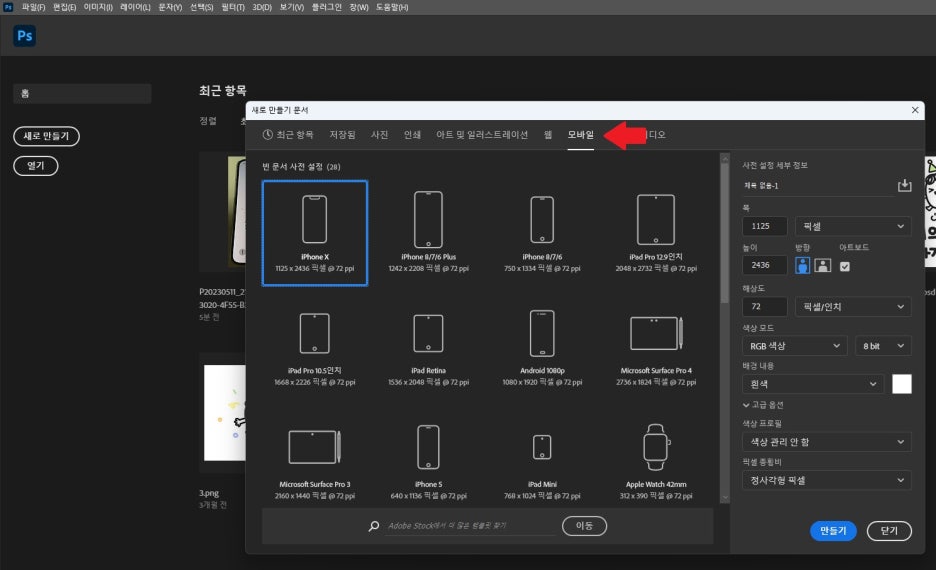Open the Help menu
936x570 pixels.
click(392, 7)
